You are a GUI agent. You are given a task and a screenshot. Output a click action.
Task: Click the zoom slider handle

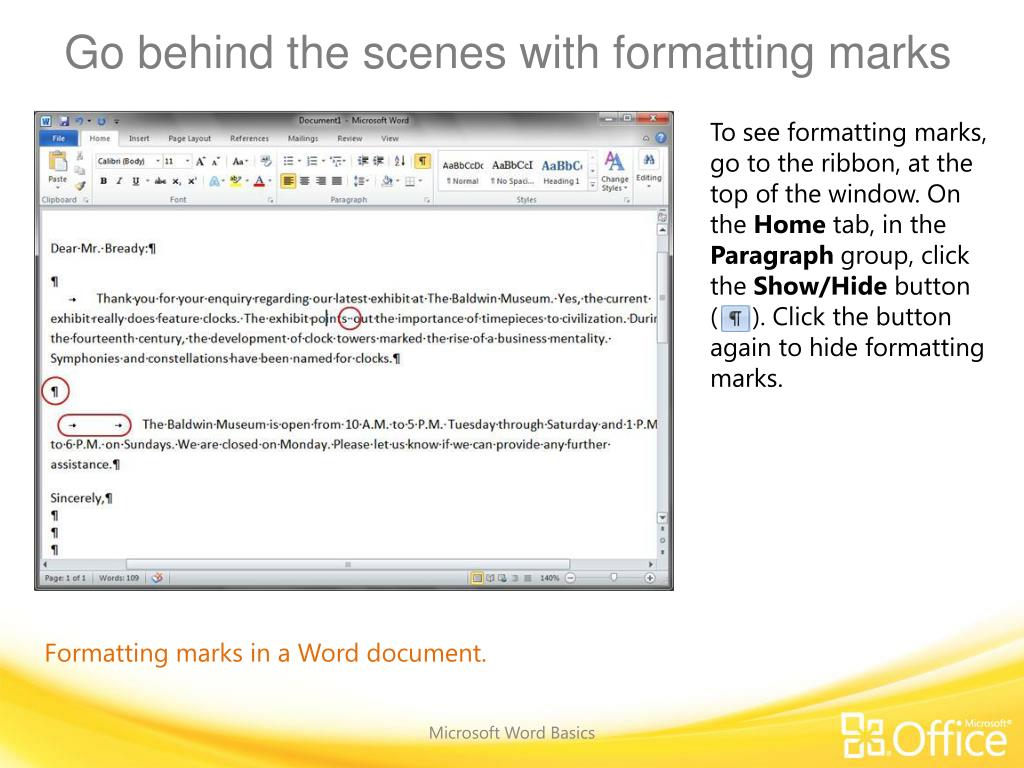coord(613,577)
